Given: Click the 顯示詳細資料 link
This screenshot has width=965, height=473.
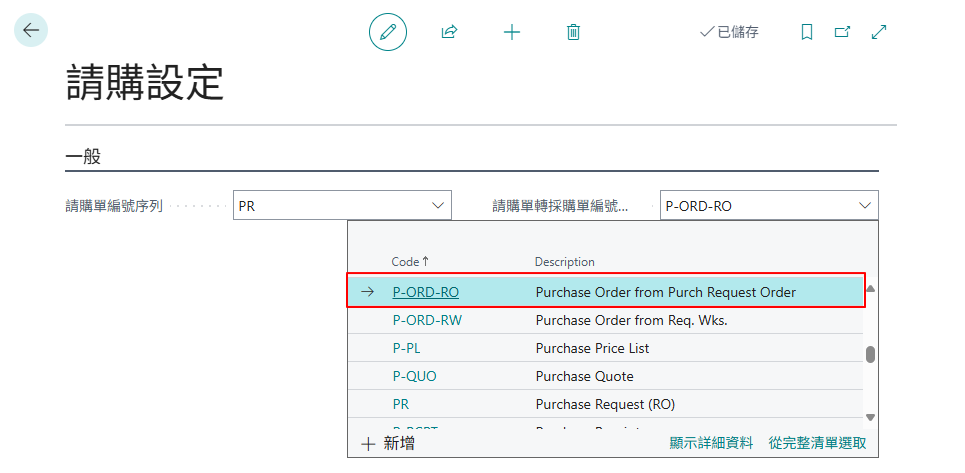Looking at the screenshot, I should pos(711,443).
